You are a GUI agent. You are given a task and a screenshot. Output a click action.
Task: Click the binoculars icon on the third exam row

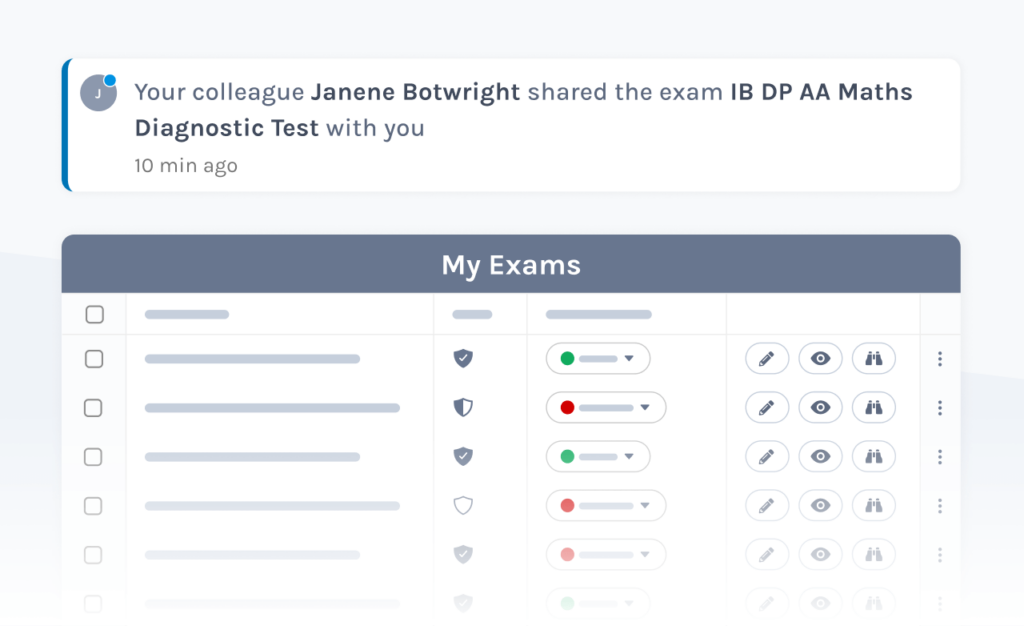tap(873, 456)
